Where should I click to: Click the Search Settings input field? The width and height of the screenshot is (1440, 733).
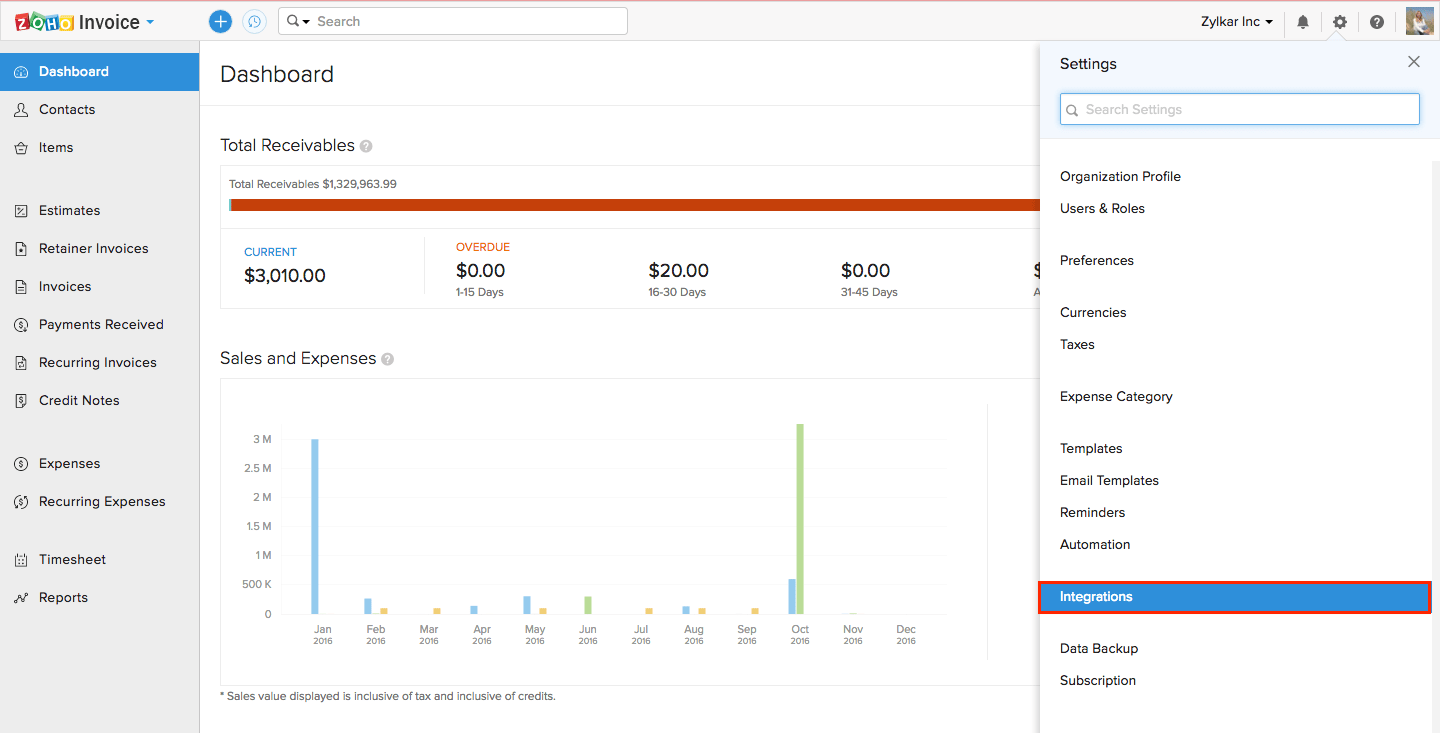[1240, 110]
